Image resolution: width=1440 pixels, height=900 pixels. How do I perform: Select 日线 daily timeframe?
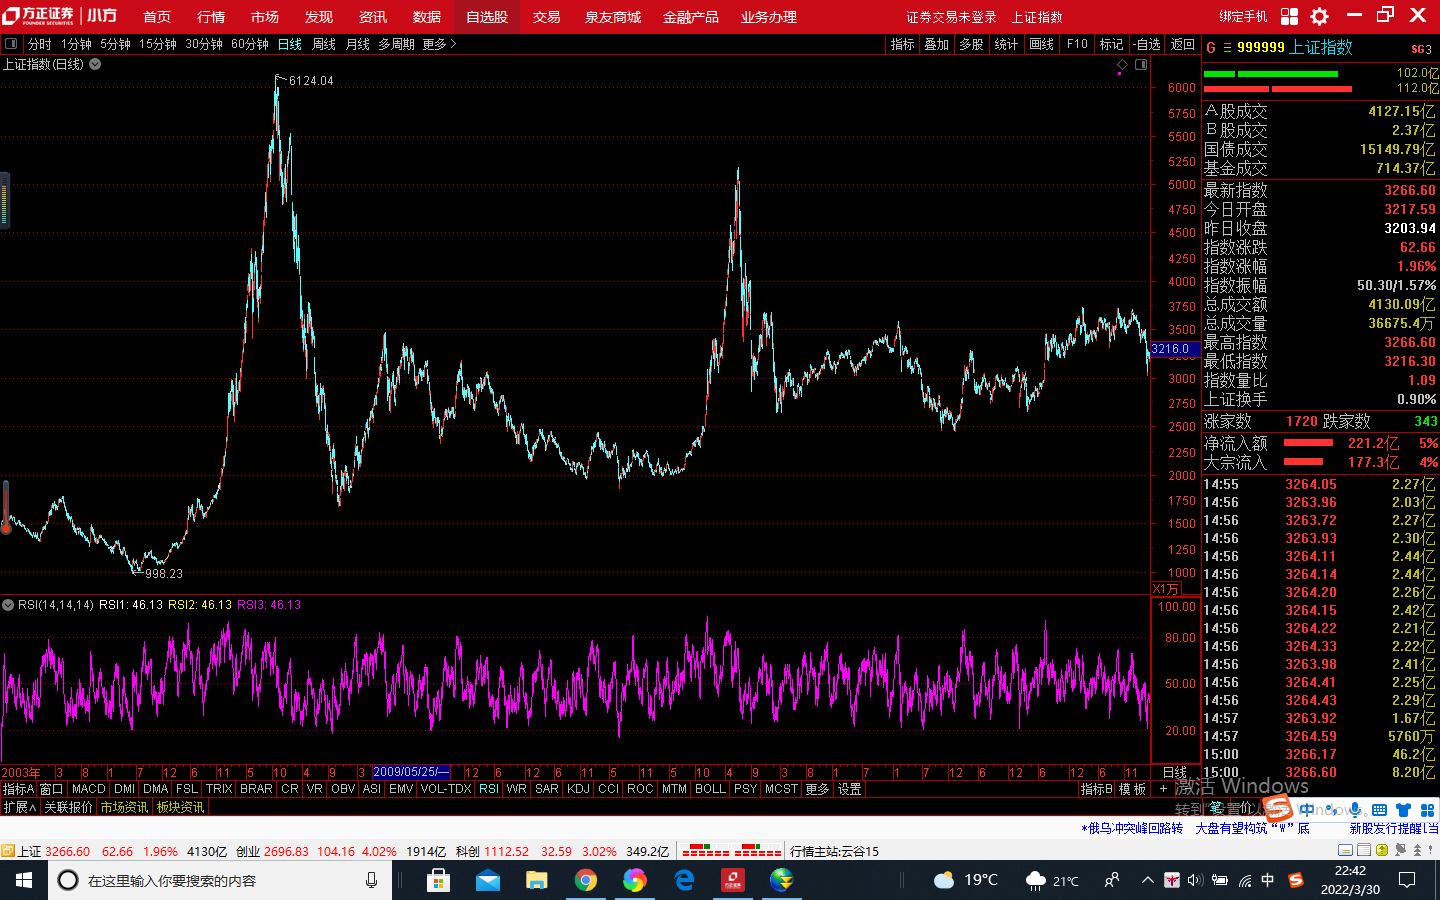pyautogui.click(x=290, y=44)
